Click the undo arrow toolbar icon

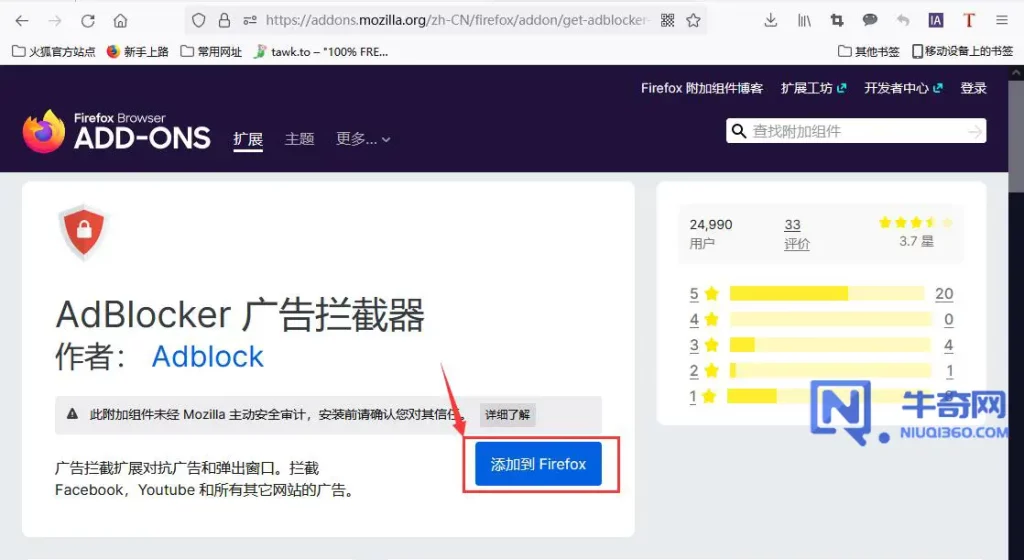point(903,21)
